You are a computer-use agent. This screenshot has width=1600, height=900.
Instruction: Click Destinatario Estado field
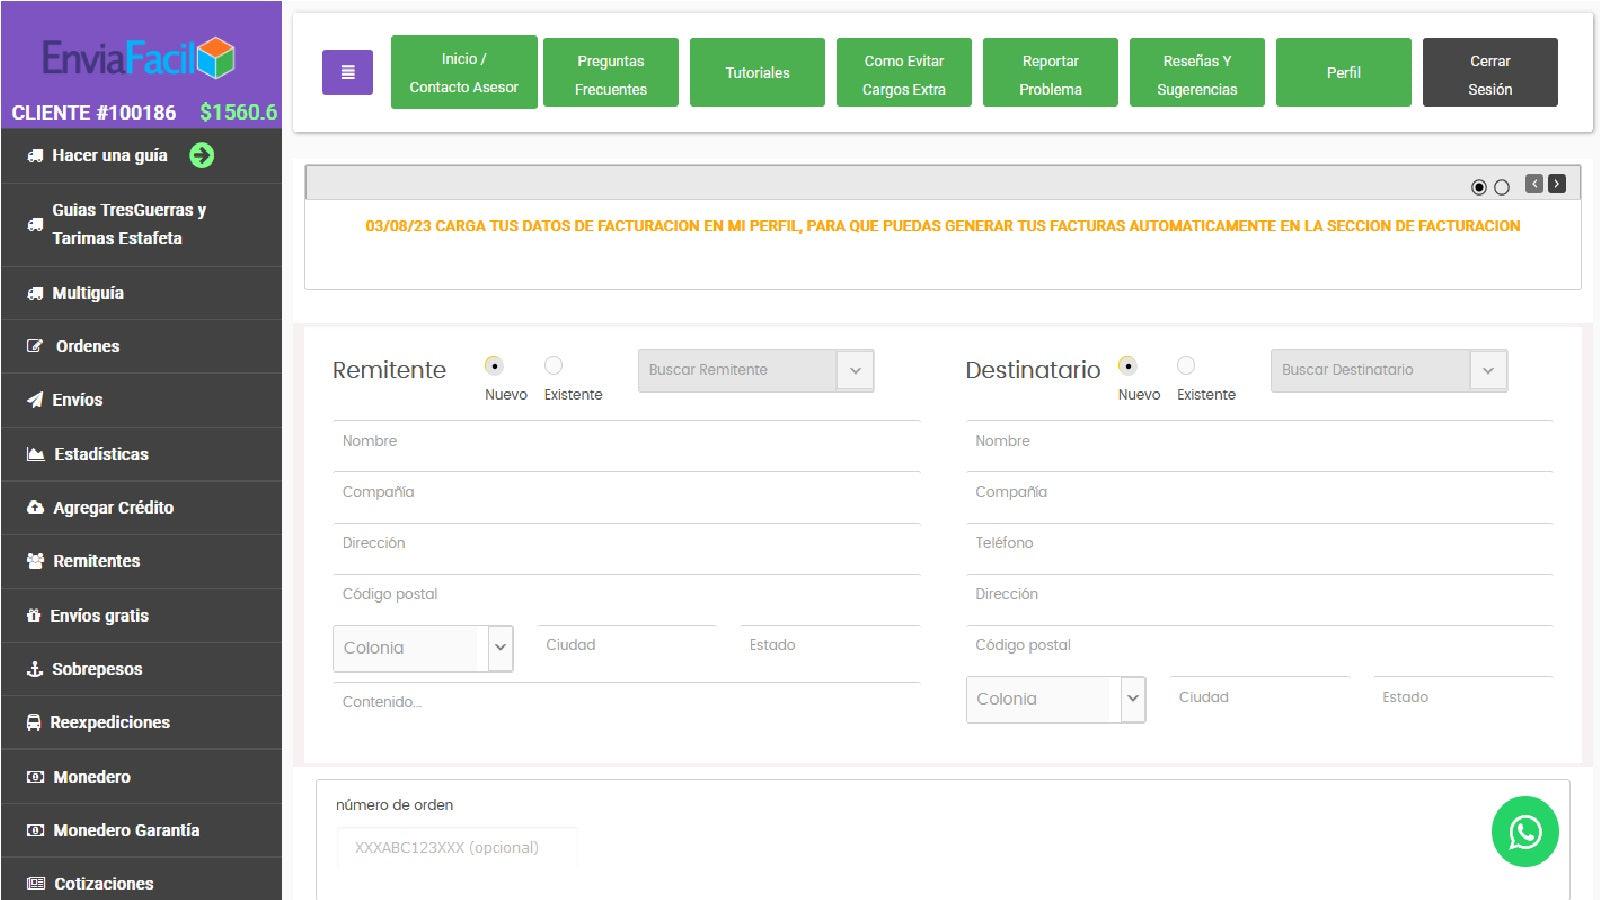1463,697
